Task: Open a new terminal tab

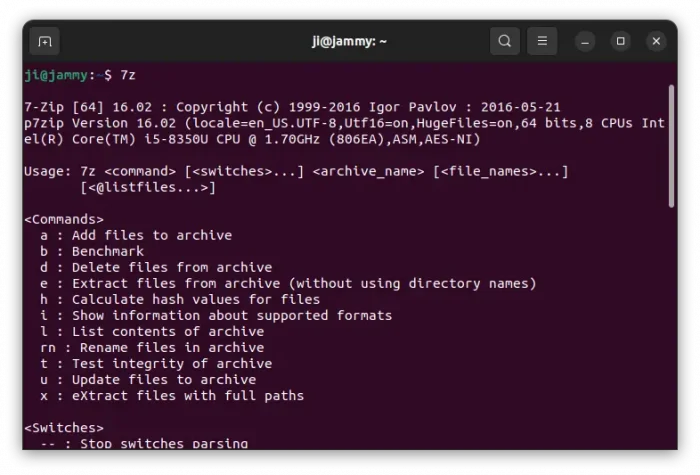Action: point(43,41)
